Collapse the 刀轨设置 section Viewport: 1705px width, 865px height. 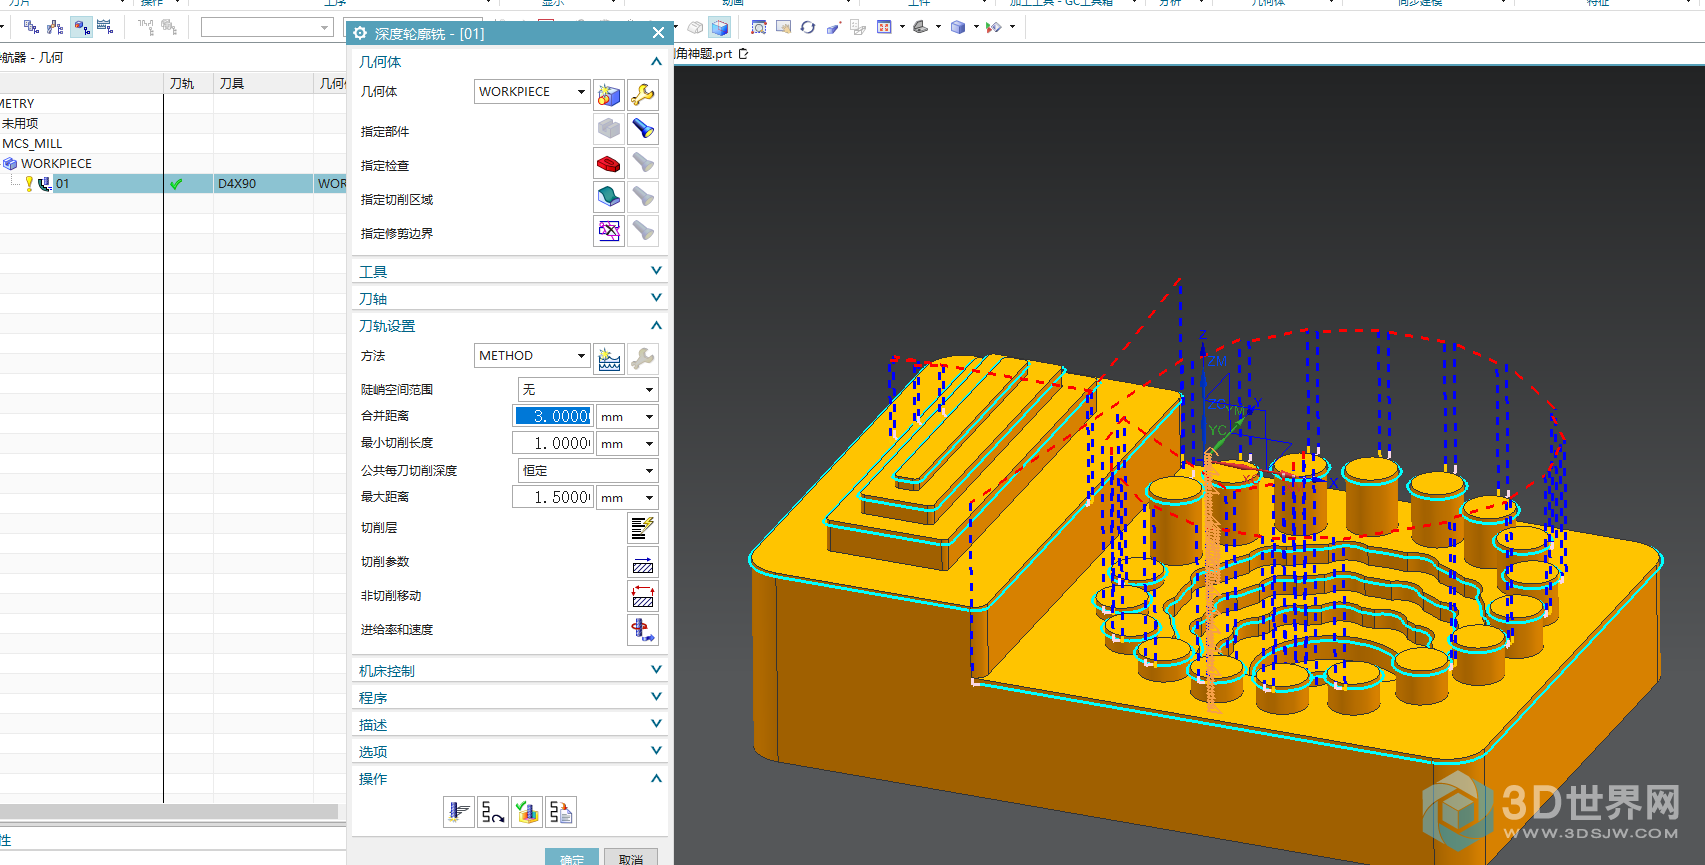[656, 326]
